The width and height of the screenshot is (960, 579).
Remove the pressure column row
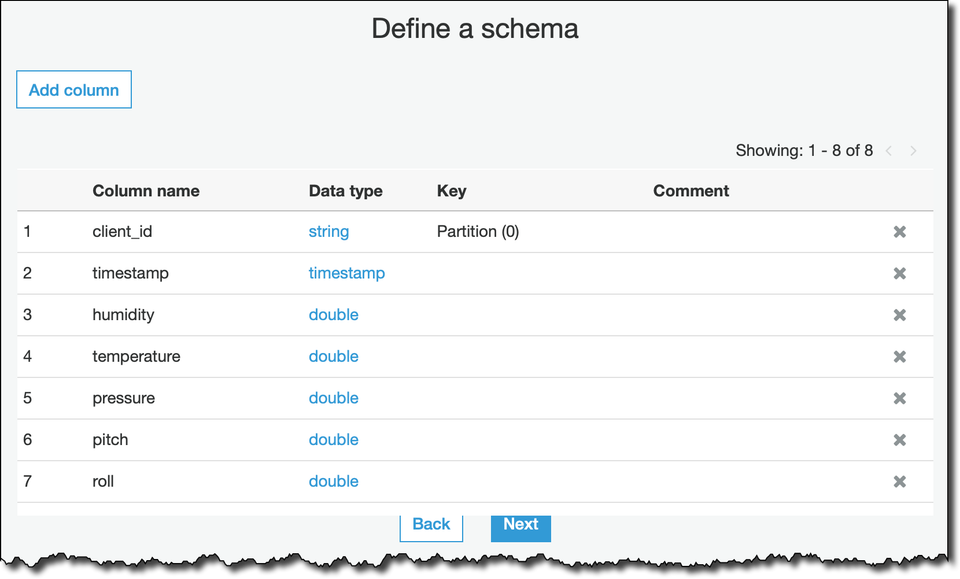pyautogui.click(x=899, y=399)
